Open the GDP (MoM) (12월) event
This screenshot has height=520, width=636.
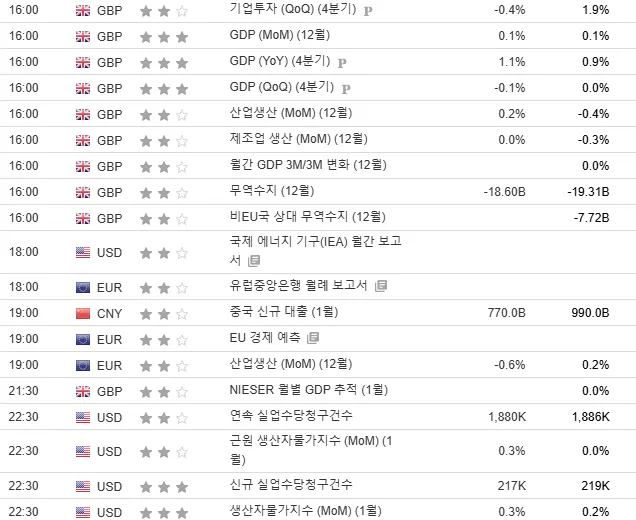click(x=280, y=35)
